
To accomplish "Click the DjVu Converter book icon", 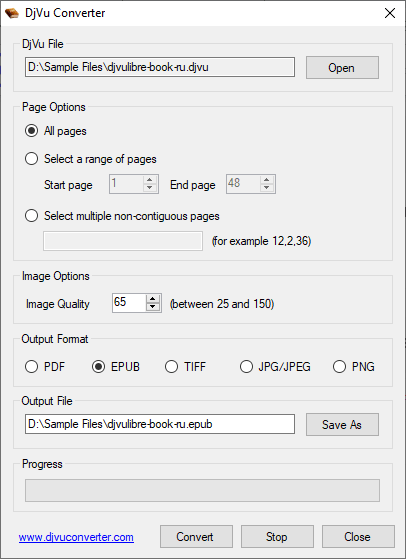I will click(x=12, y=13).
